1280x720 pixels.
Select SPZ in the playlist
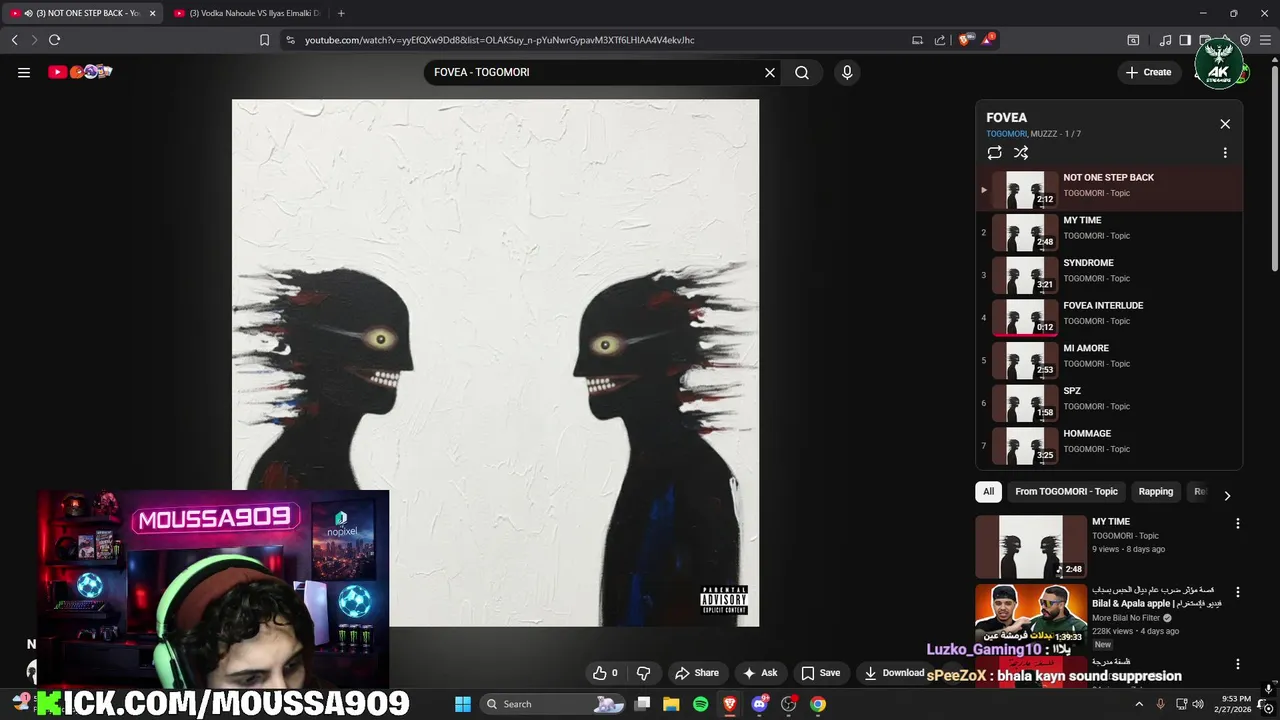click(1109, 403)
